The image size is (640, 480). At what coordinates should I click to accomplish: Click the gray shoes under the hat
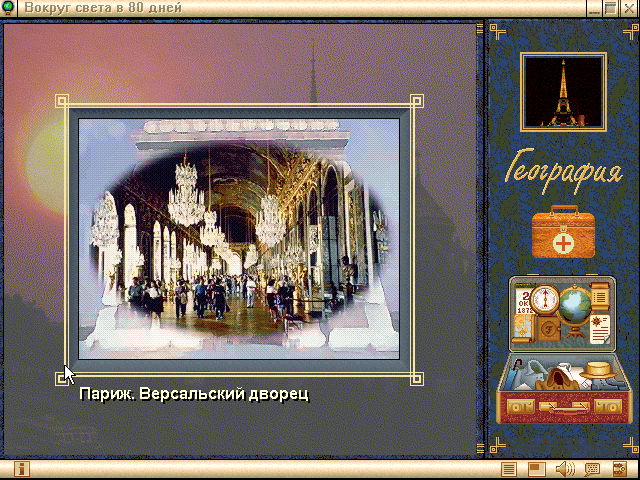606,383
